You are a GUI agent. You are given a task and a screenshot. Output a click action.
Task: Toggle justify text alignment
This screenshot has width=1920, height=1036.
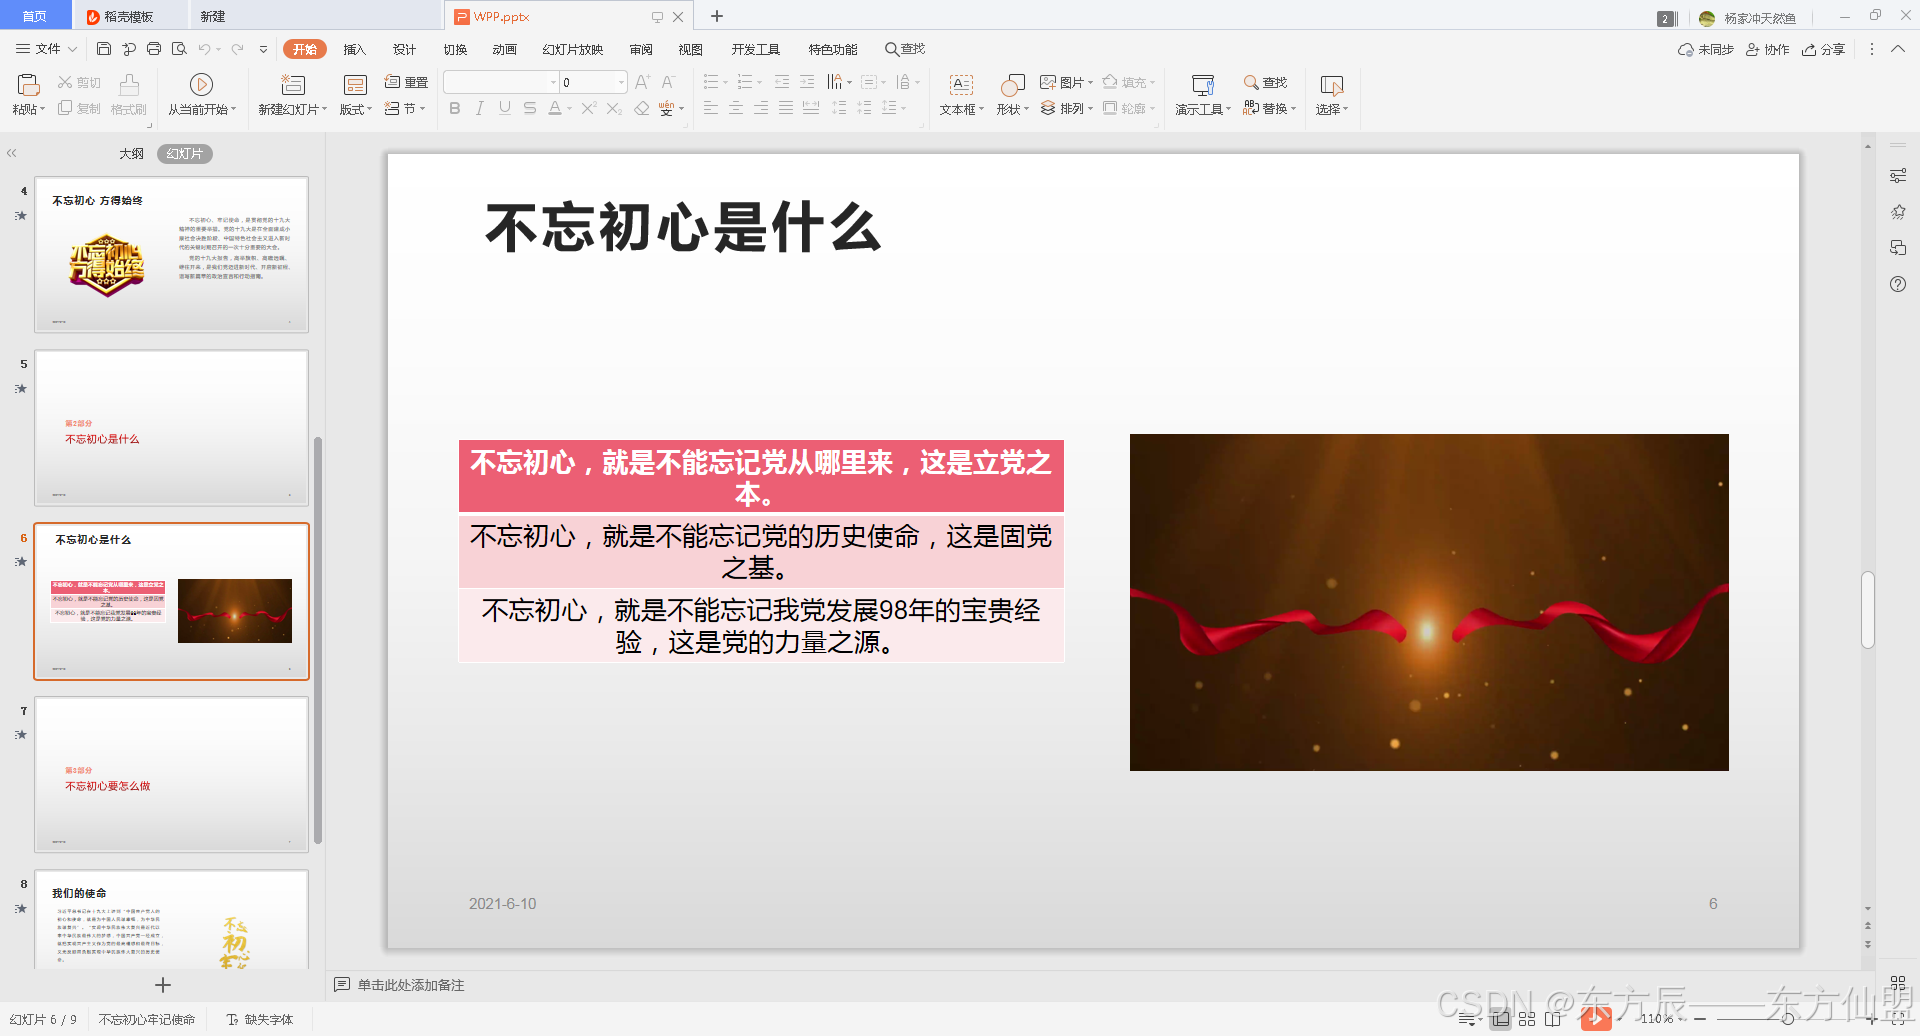click(x=786, y=108)
